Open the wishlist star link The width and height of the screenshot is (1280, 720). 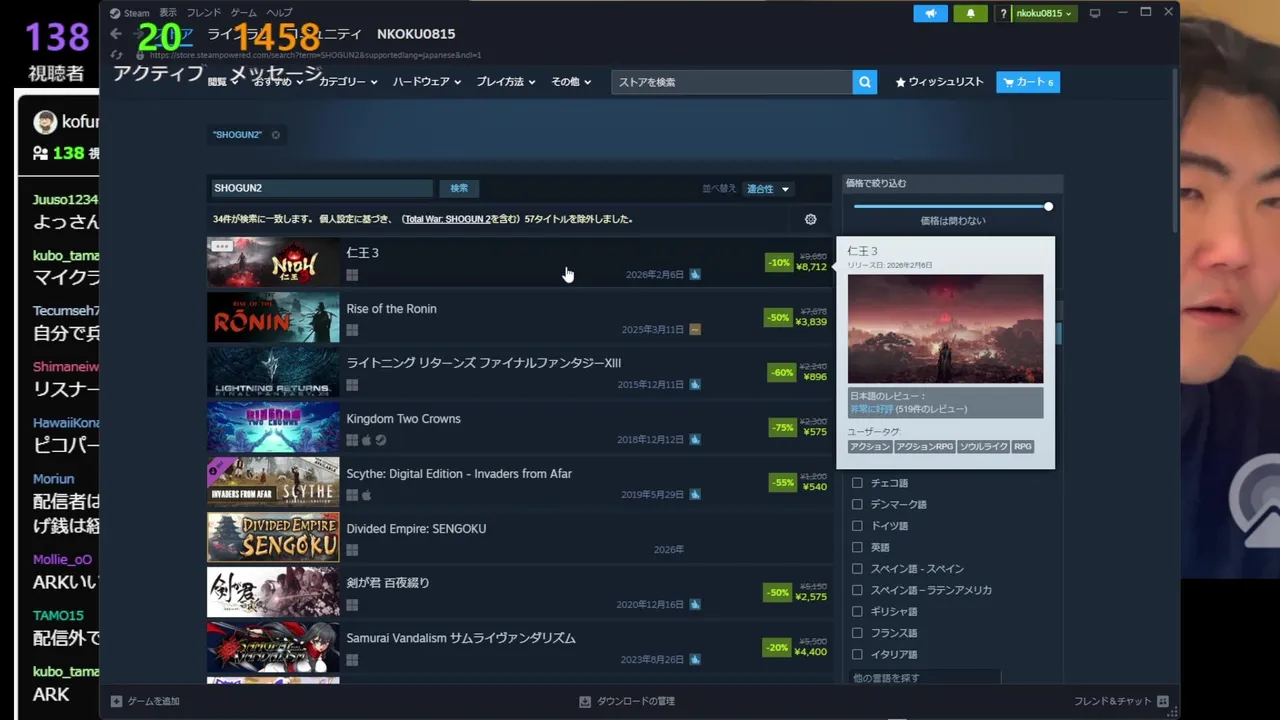(939, 82)
